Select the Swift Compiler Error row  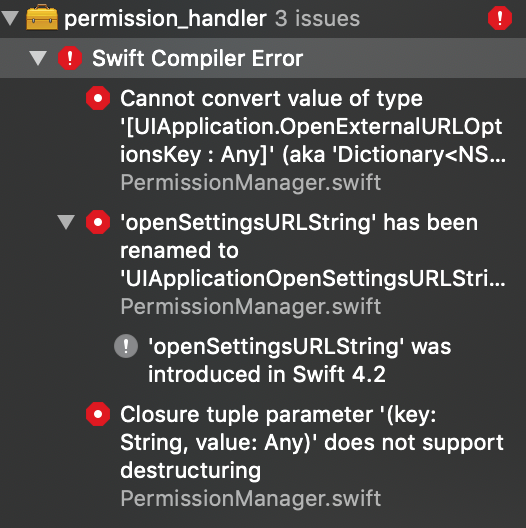(x=263, y=58)
